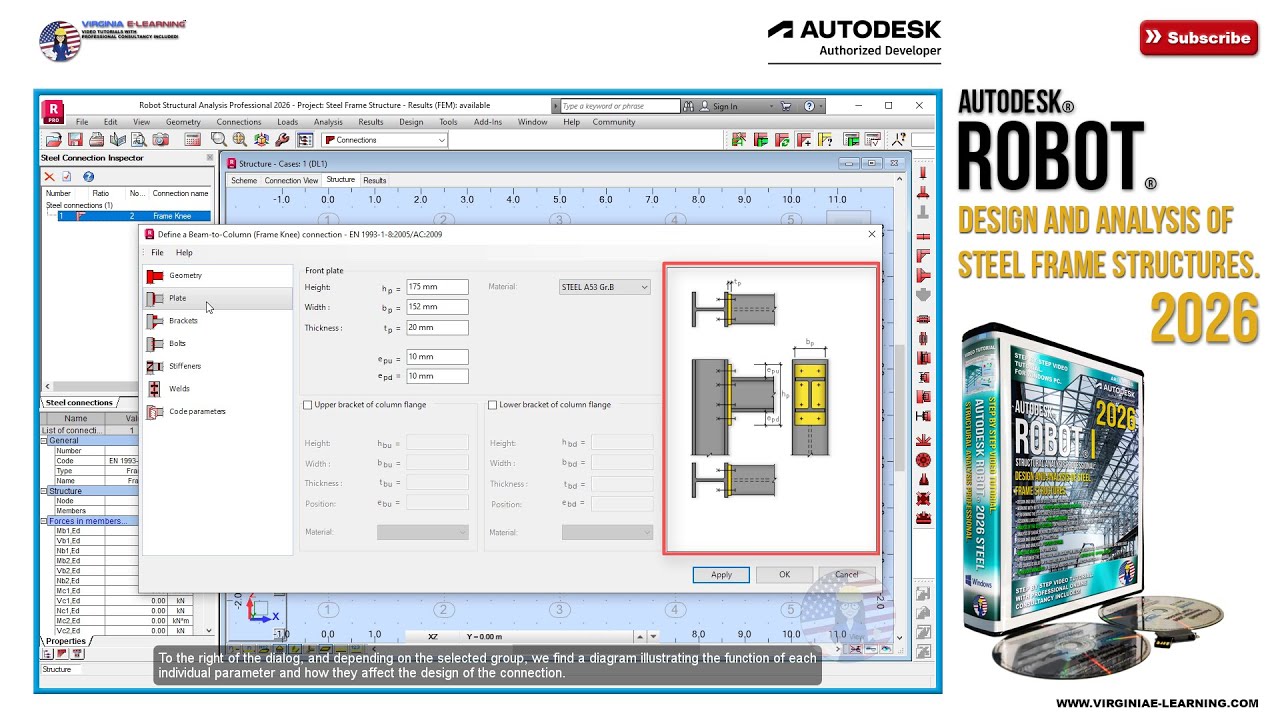This screenshot has height=720, width=1280.
Task: Select the Plate group in dialog
Action: click(217, 298)
